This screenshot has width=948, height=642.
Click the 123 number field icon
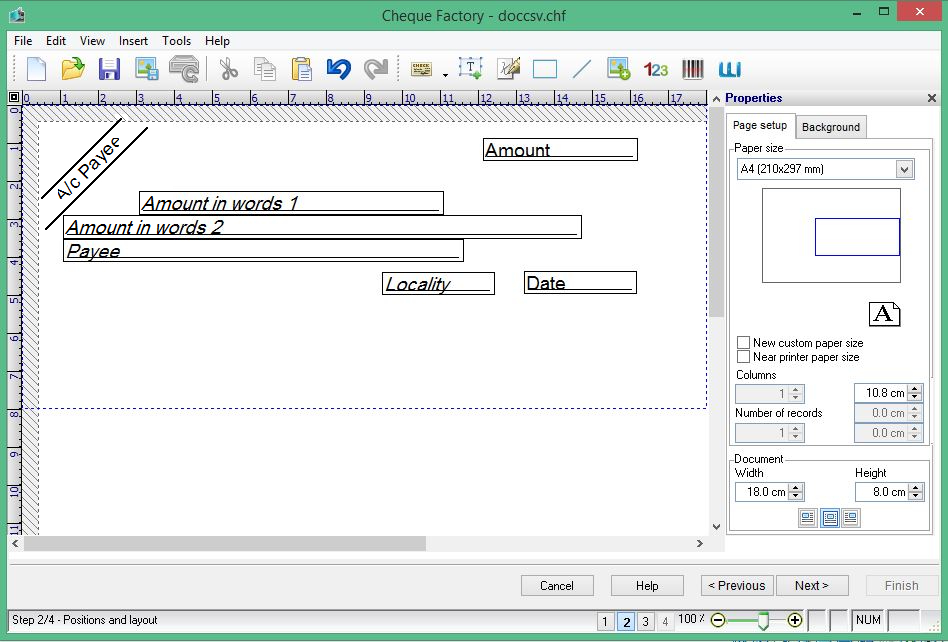tap(655, 70)
